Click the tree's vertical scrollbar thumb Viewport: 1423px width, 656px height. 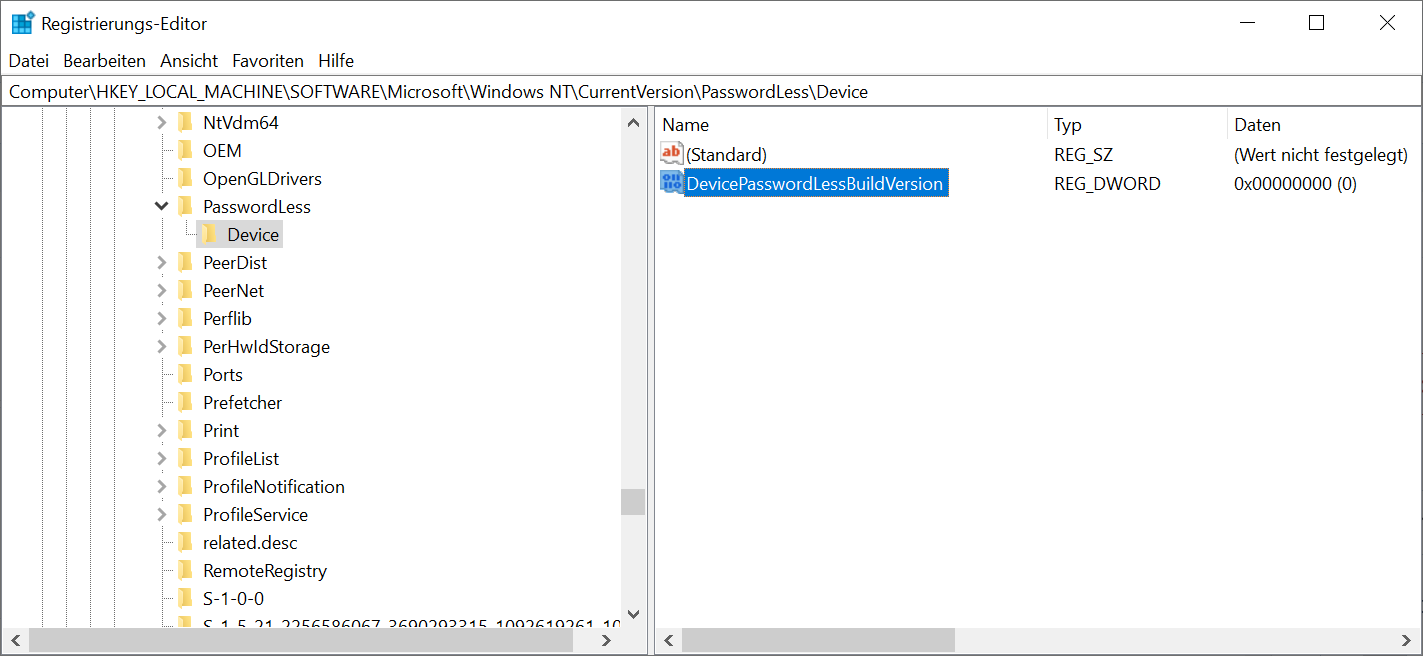point(633,501)
